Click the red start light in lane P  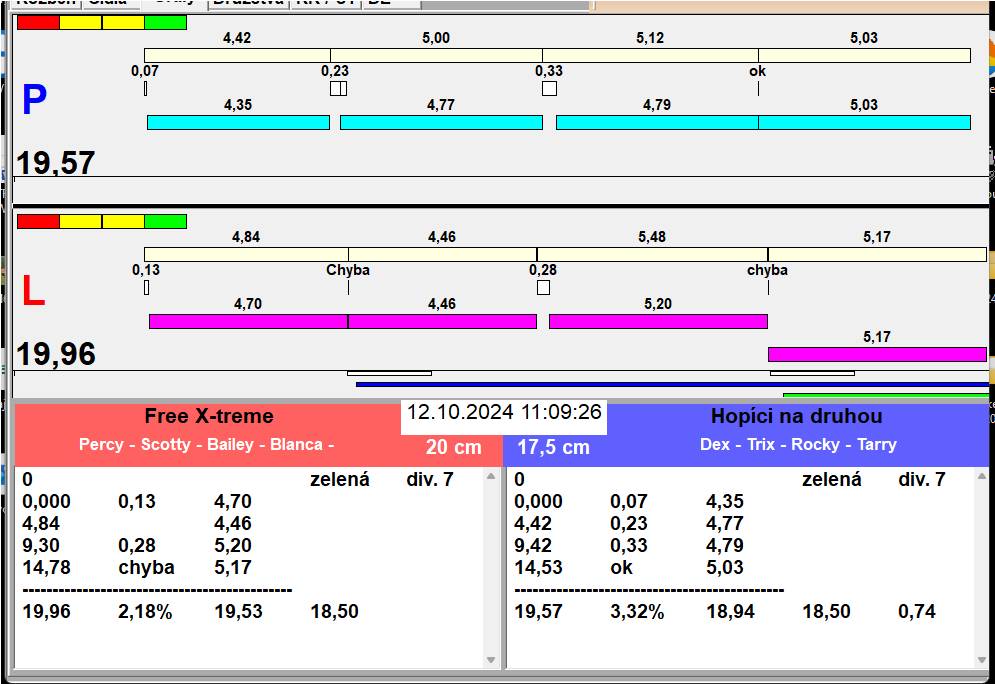click(x=38, y=22)
